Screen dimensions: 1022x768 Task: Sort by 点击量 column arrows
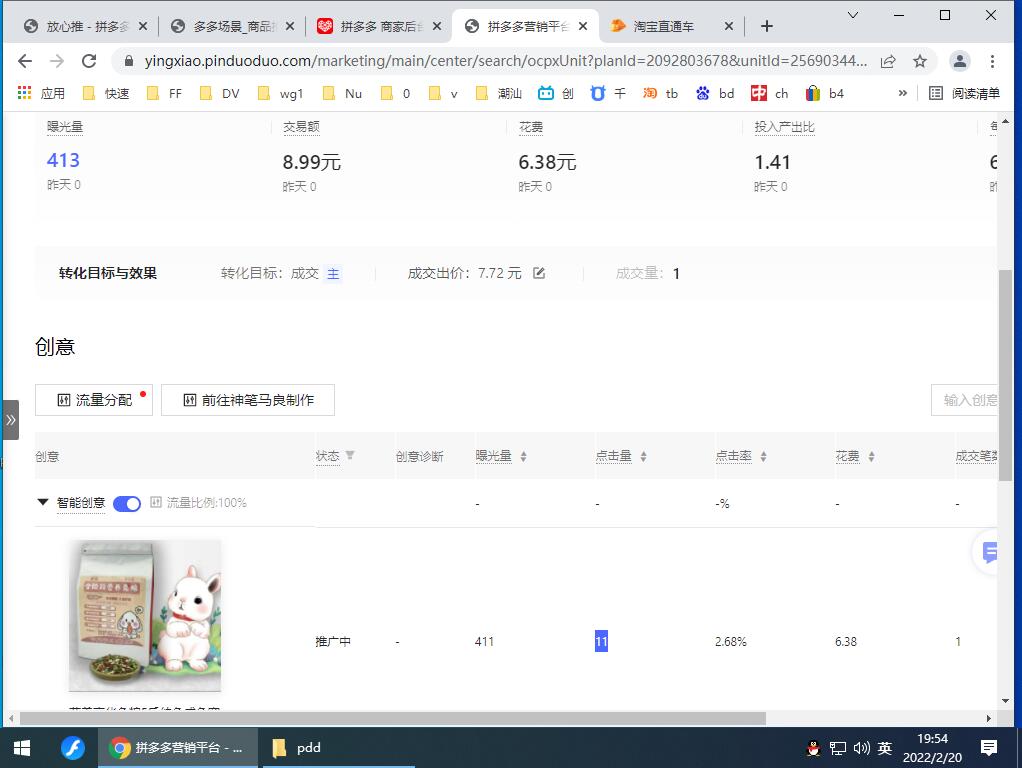click(643, 456)
